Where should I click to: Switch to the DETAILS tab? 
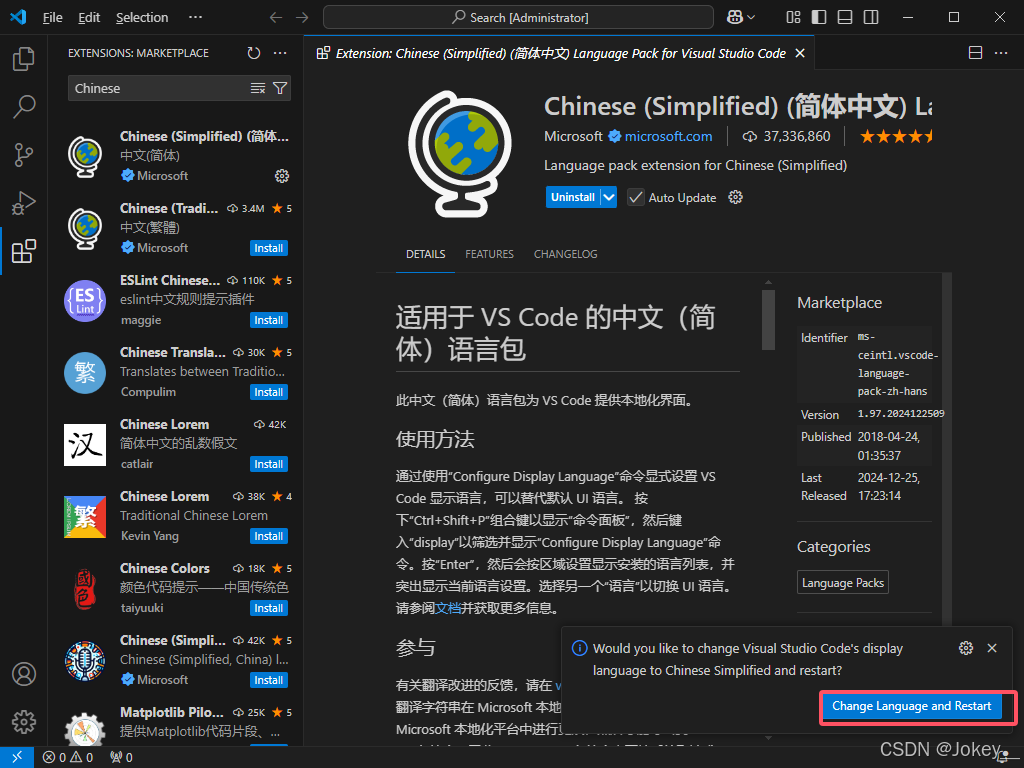426,254
